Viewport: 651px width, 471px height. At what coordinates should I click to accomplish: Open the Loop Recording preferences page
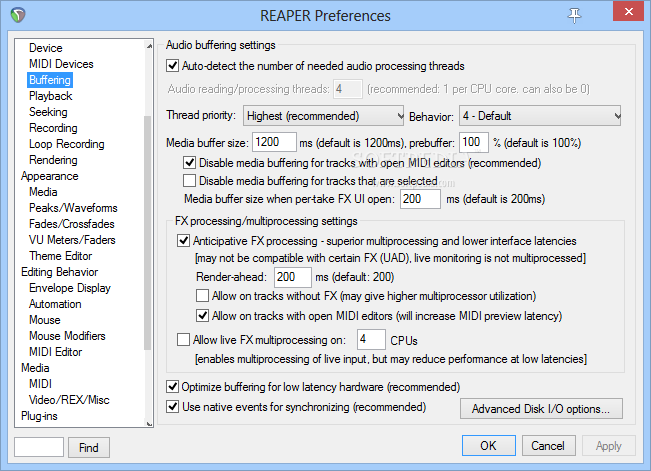[67, 144]
